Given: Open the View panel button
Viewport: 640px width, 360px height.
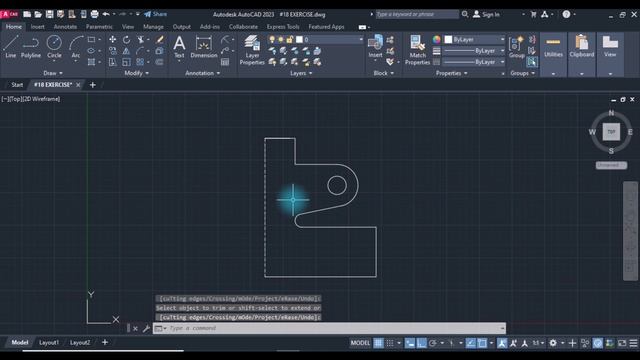Looking at the screenshot, I should 610,55.
